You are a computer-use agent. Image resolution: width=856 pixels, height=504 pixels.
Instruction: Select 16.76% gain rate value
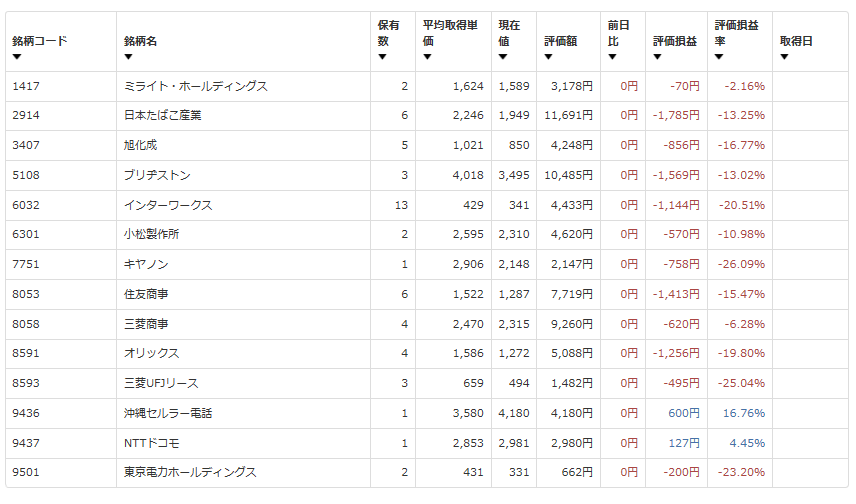point(744,413)
